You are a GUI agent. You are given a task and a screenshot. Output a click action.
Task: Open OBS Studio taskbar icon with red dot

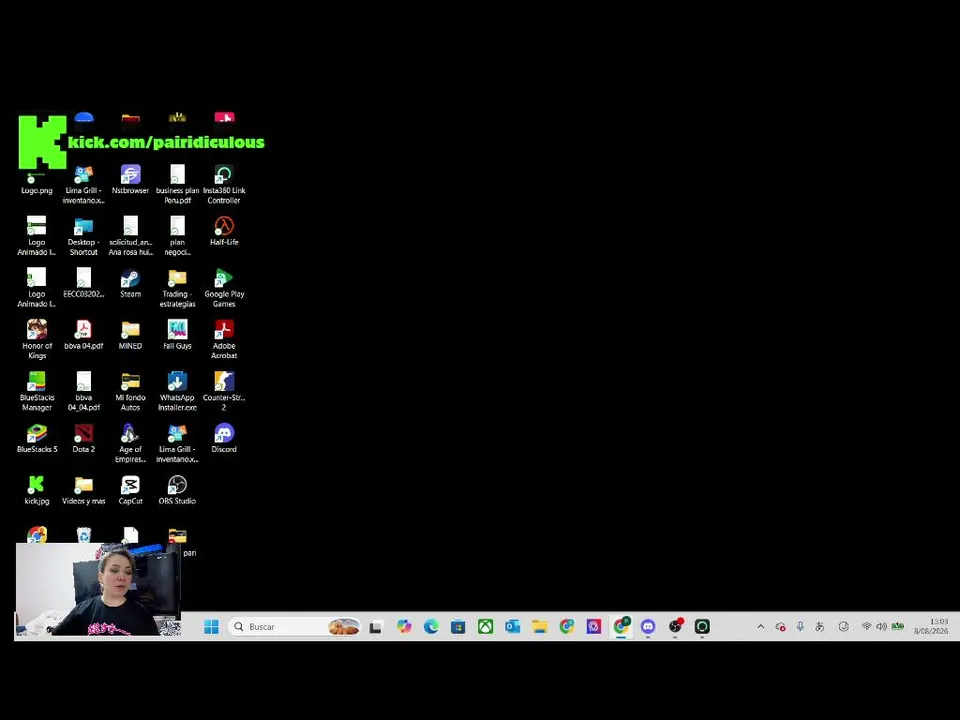click(x=675, y=626)
